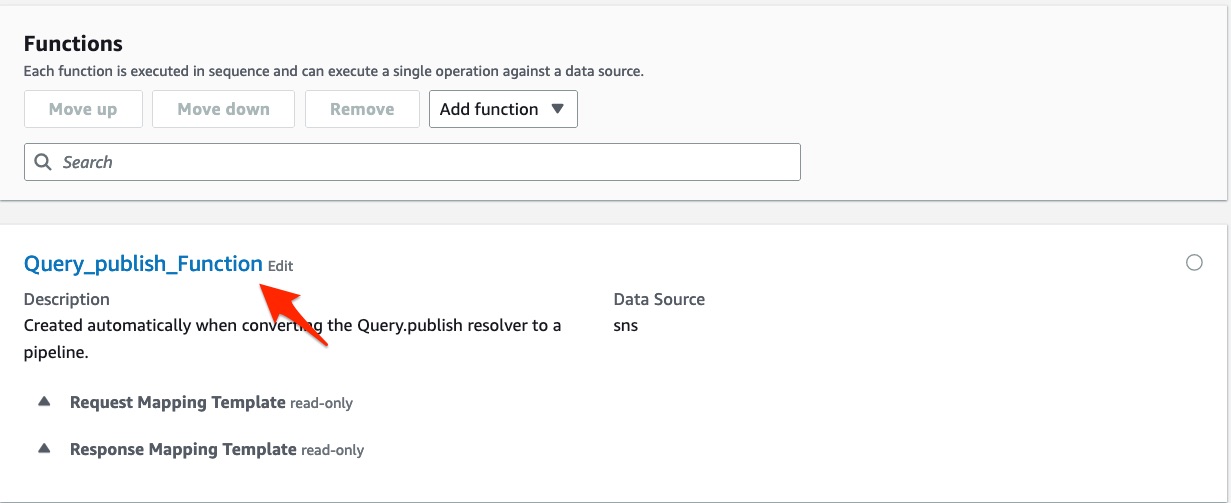Expand the Request Mapping Template triangle
Screen dimensions: 1231x503
coord(44,402)
